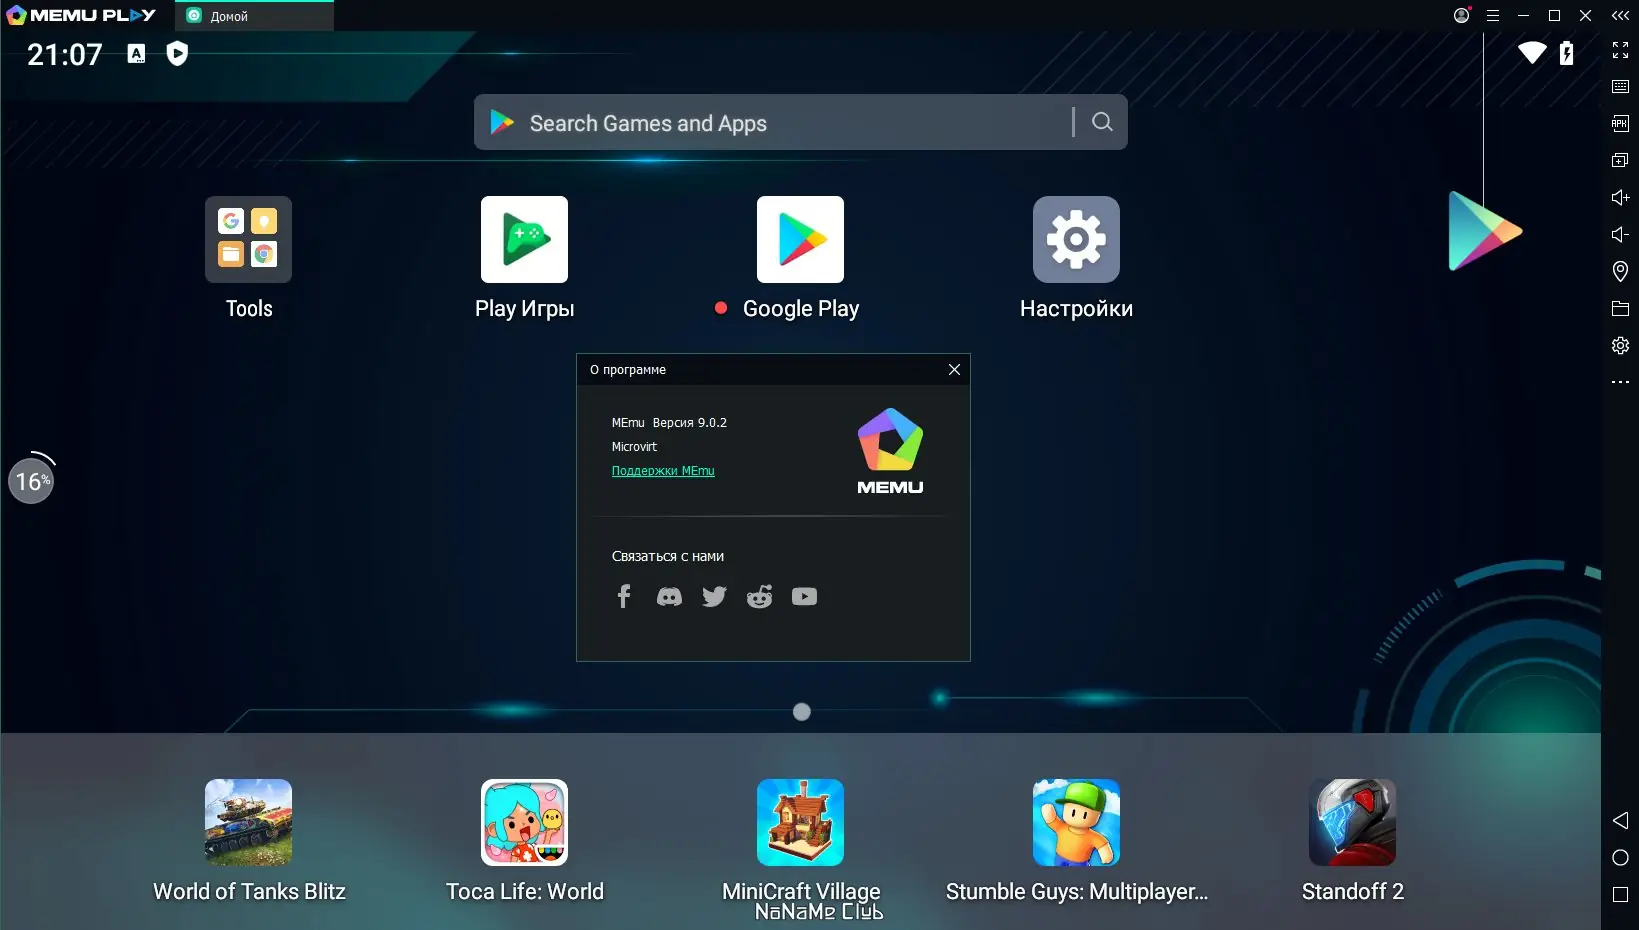Image resolution: width=1639 pixels, height=930 pixels.
Task: Open MEmu YouTube channel
Action: [x=804, y=597]
